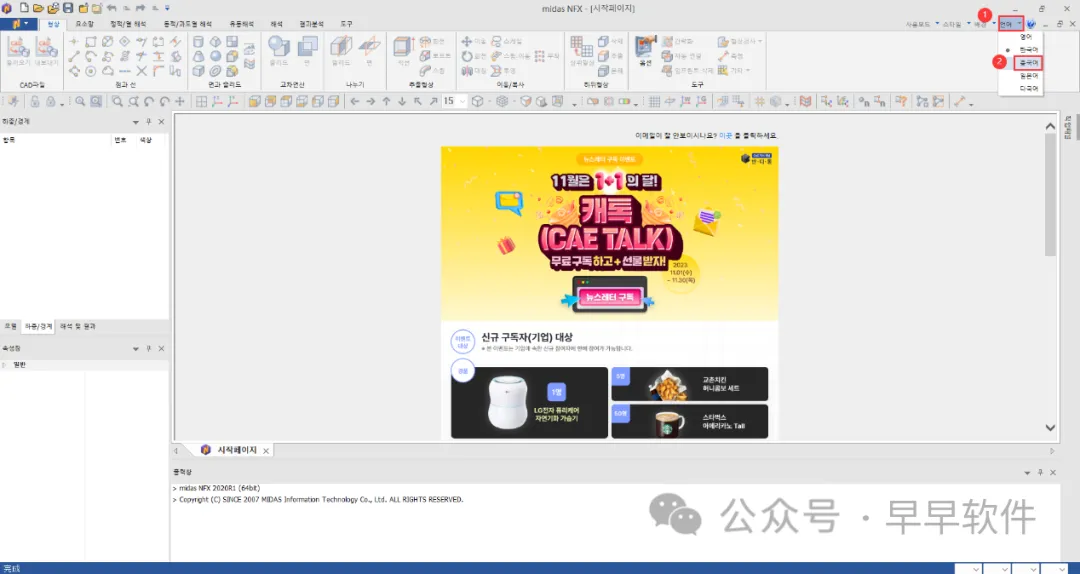The width and height of the screenshot is (1080, 574).
Task: Open the application N menu button
Action: pyautogui.click(x=19, y=24)
